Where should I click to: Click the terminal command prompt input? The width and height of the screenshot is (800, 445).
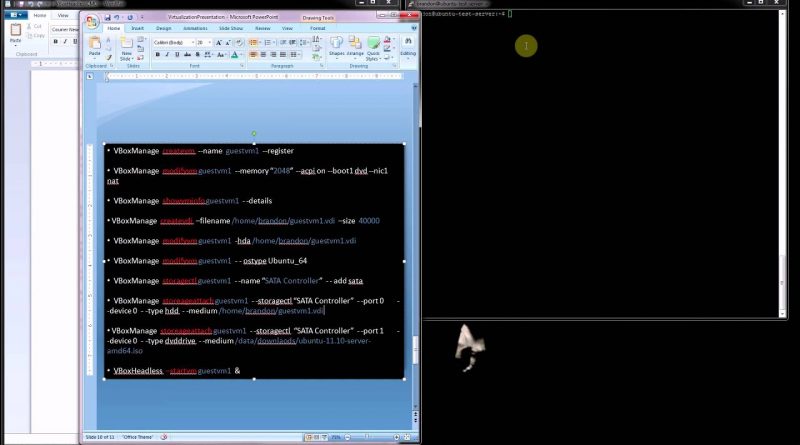coord(510,14)
